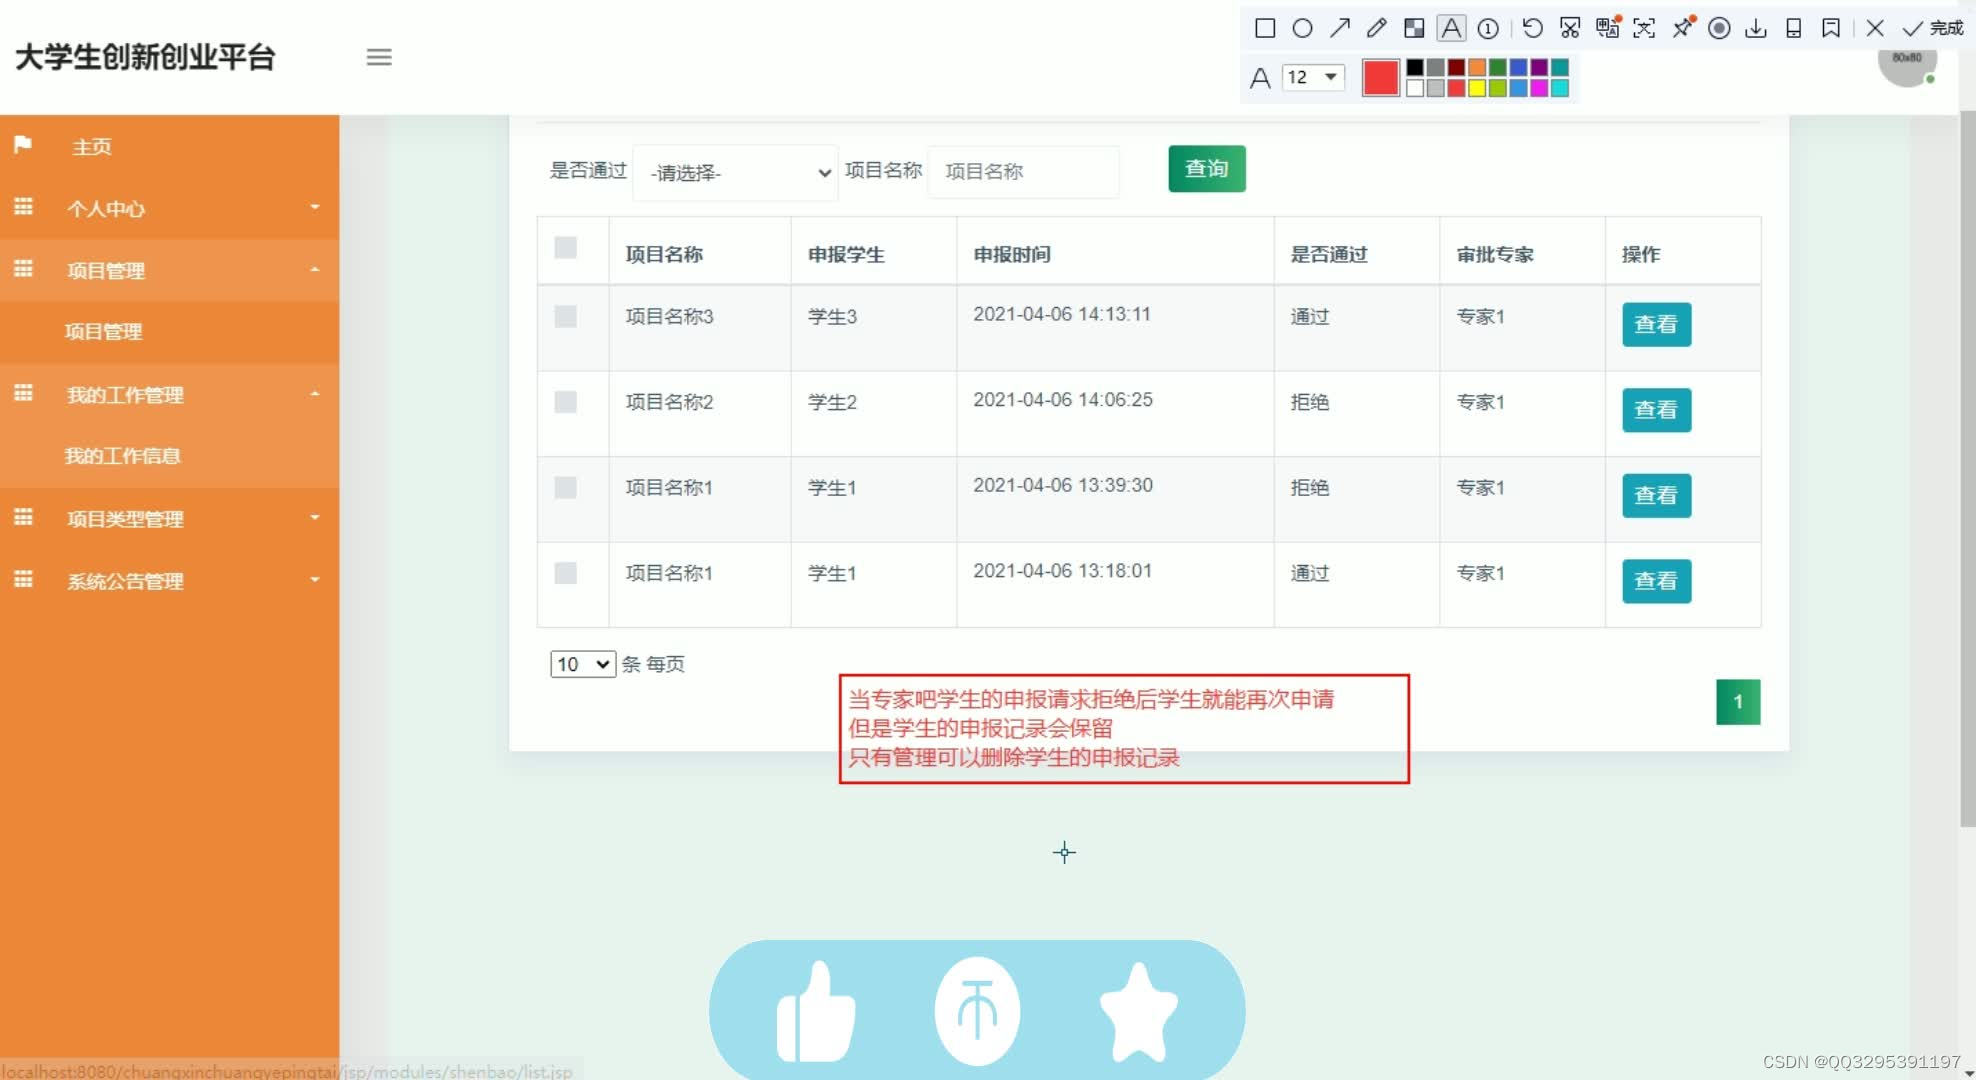Pick the black color swatch

coord(1415,68)
